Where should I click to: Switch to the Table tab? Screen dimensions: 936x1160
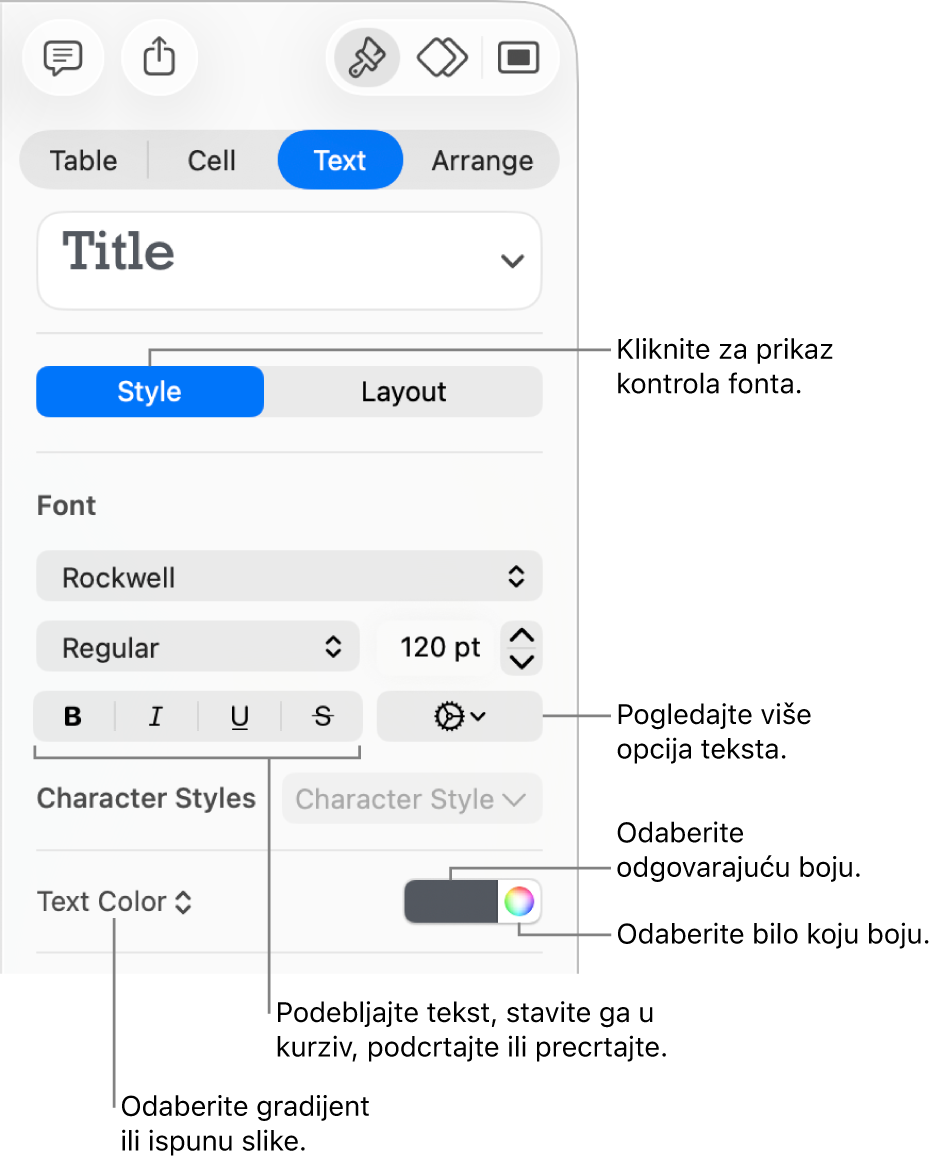click(84, 161)
